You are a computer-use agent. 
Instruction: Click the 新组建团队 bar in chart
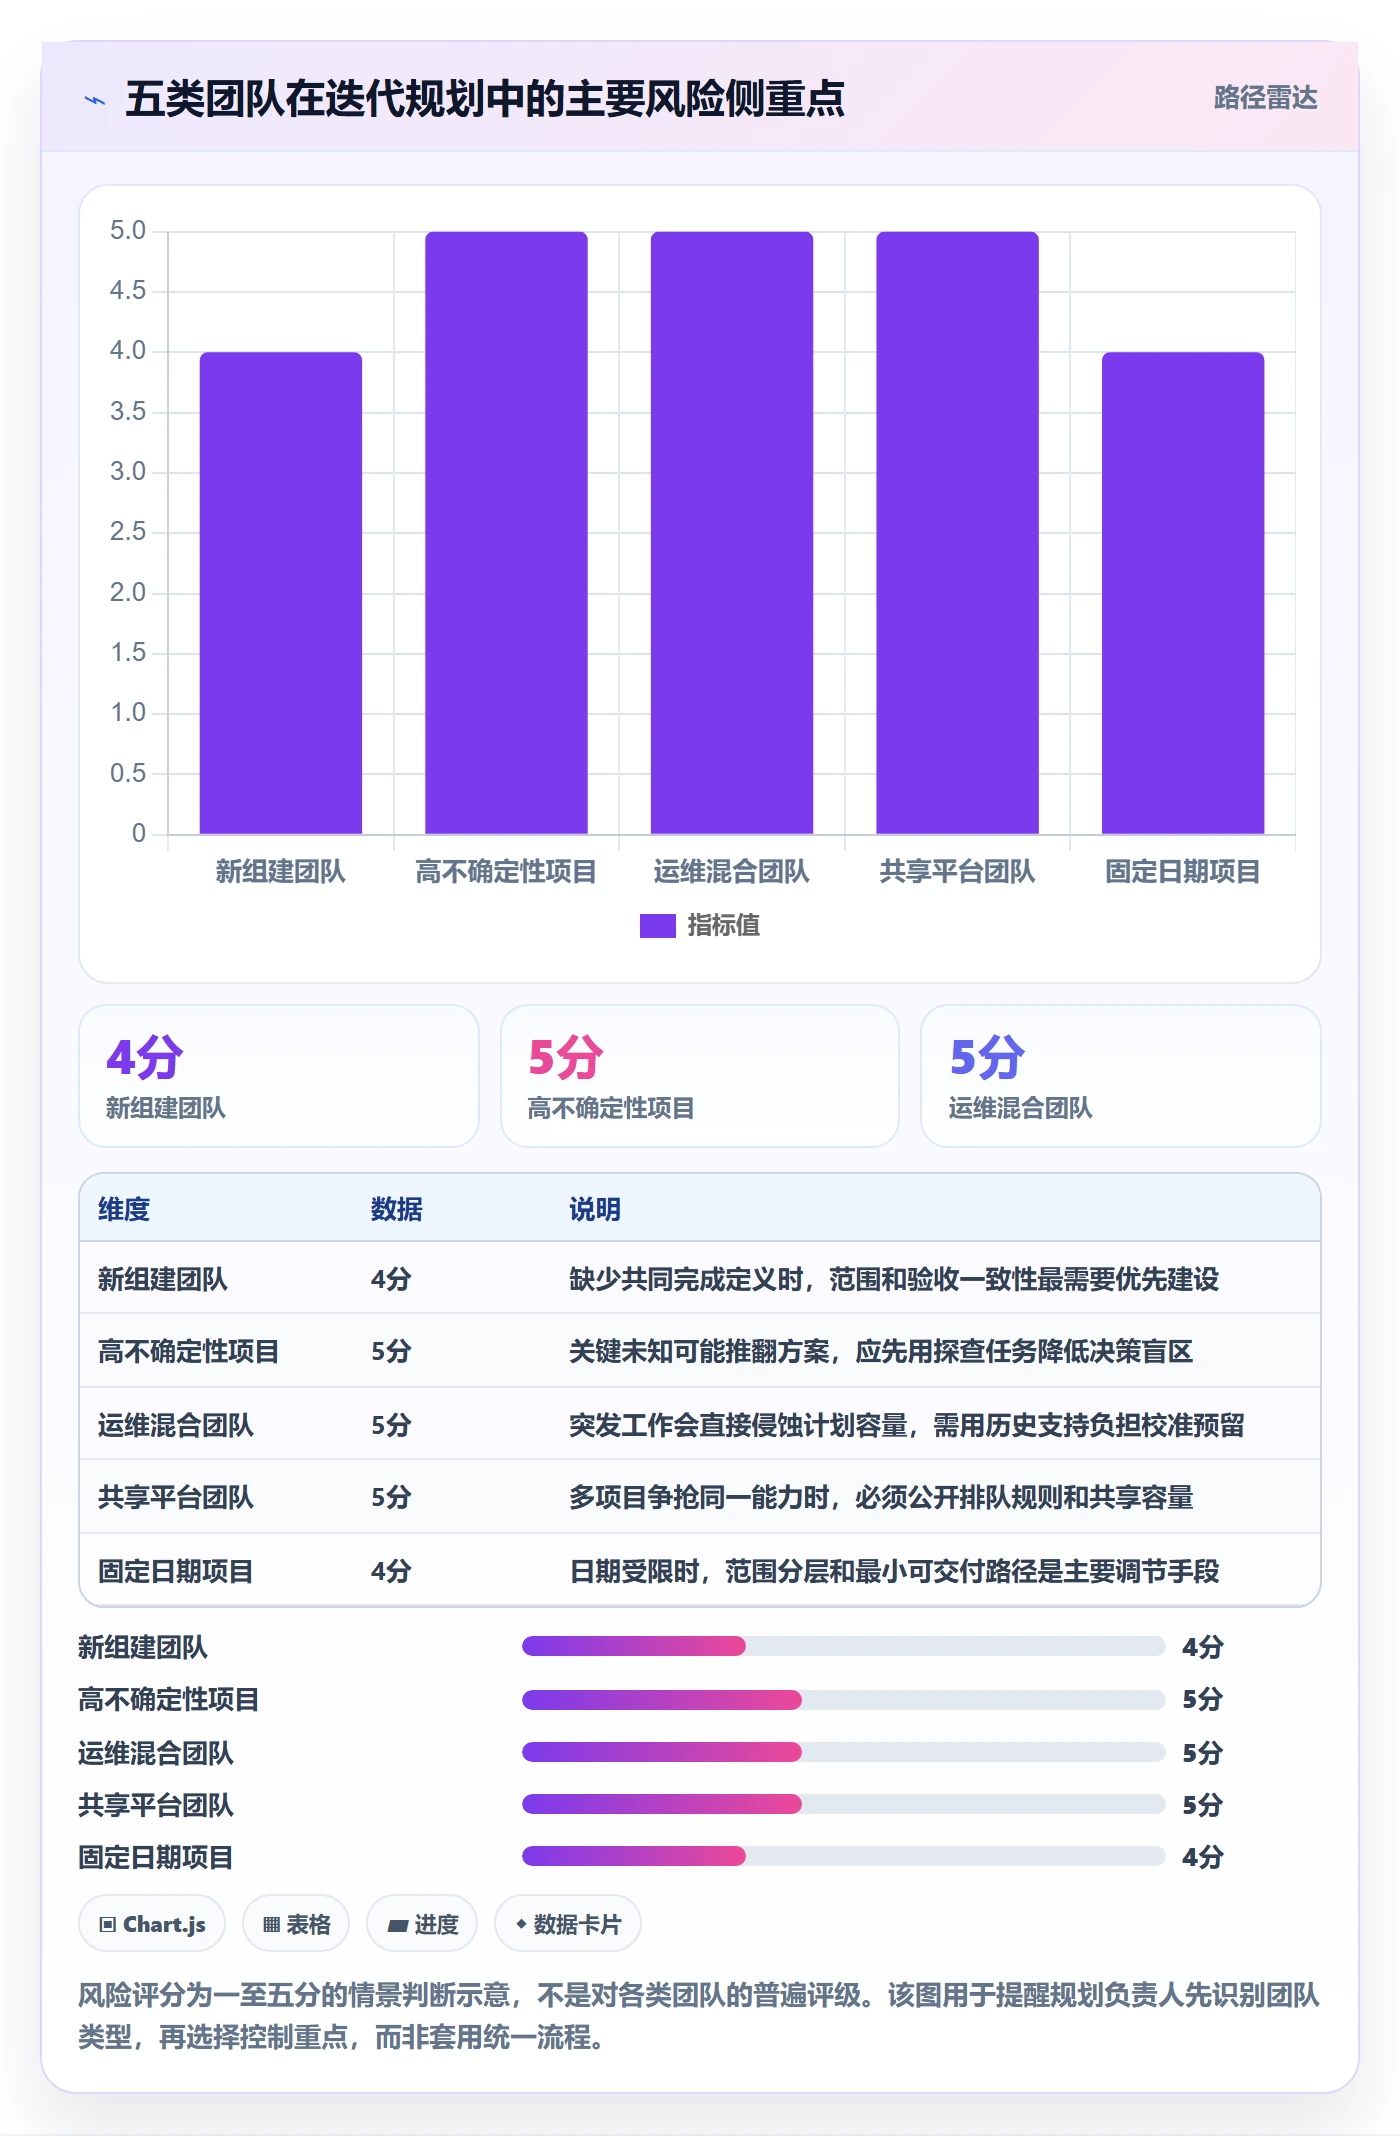click(280, 593)
